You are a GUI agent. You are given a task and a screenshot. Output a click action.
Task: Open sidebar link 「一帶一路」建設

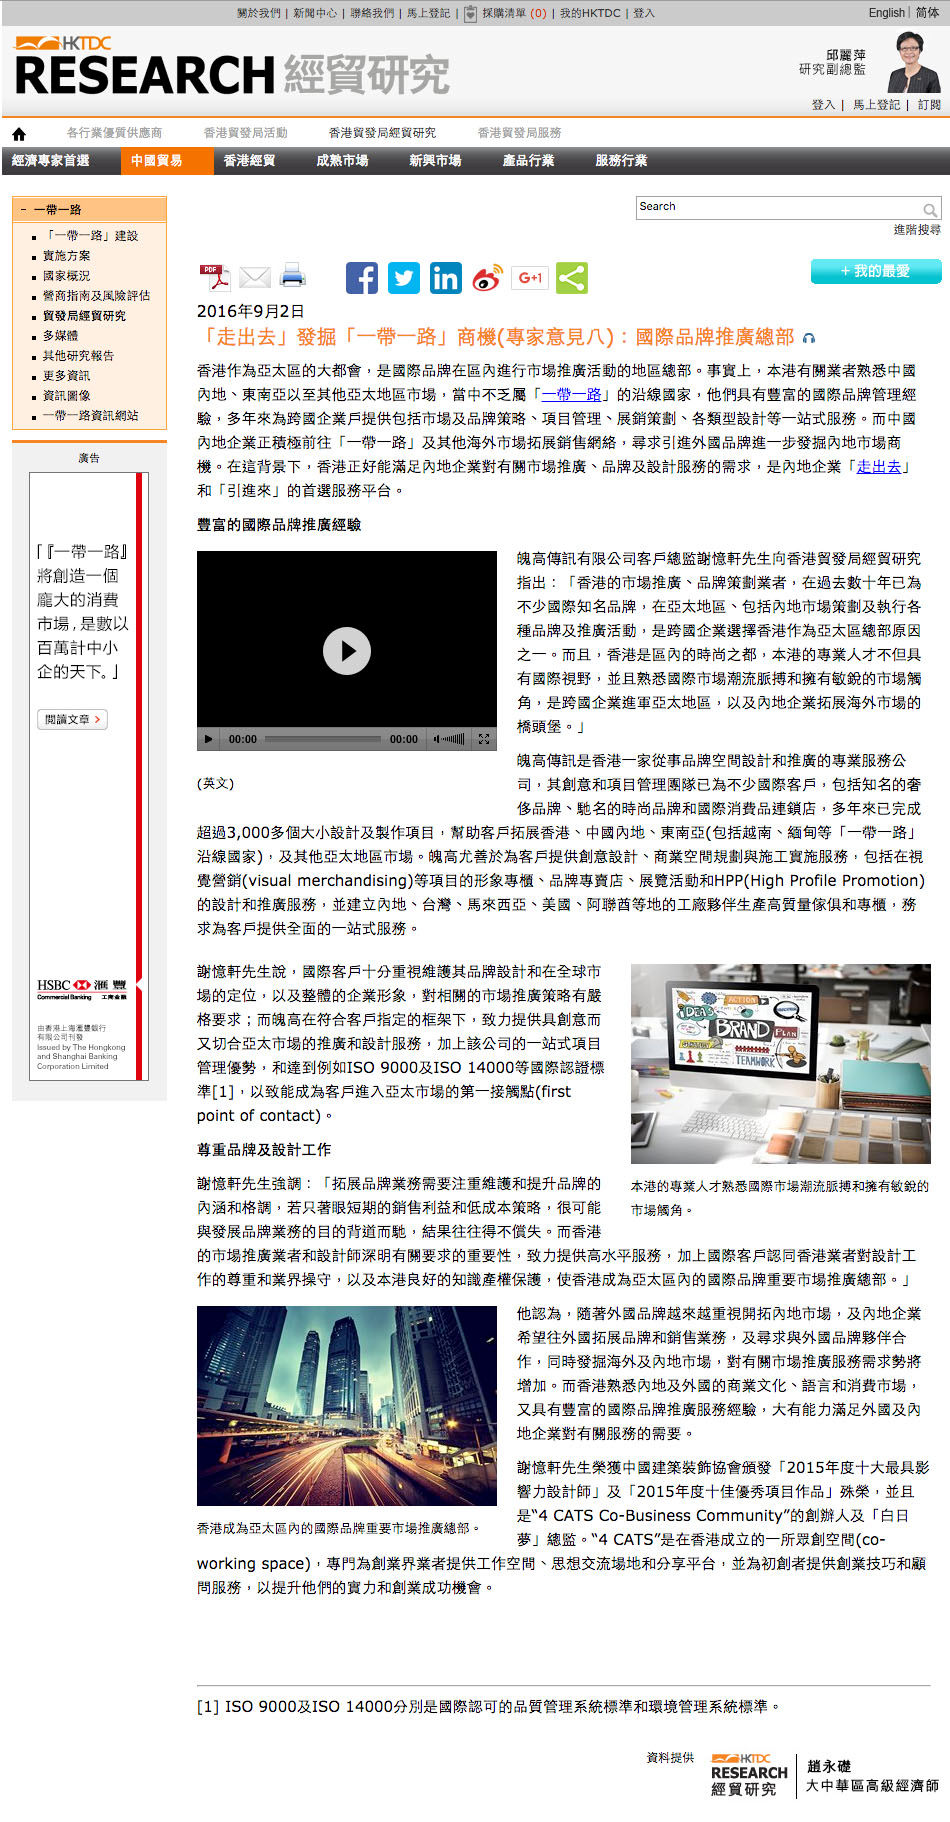[x=90, y=236]
